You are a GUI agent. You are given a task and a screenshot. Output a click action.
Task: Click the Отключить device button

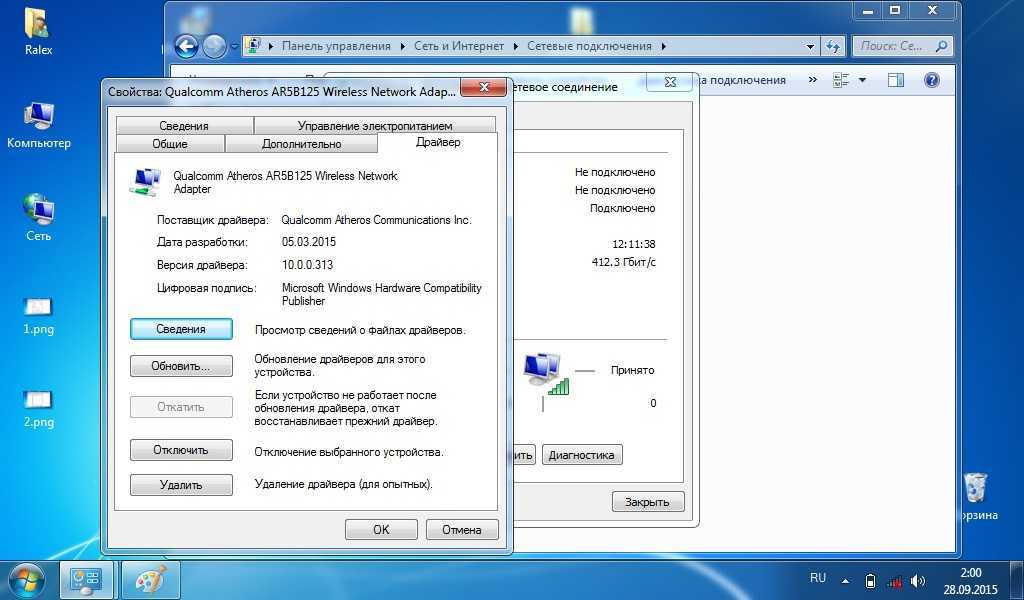181,450
